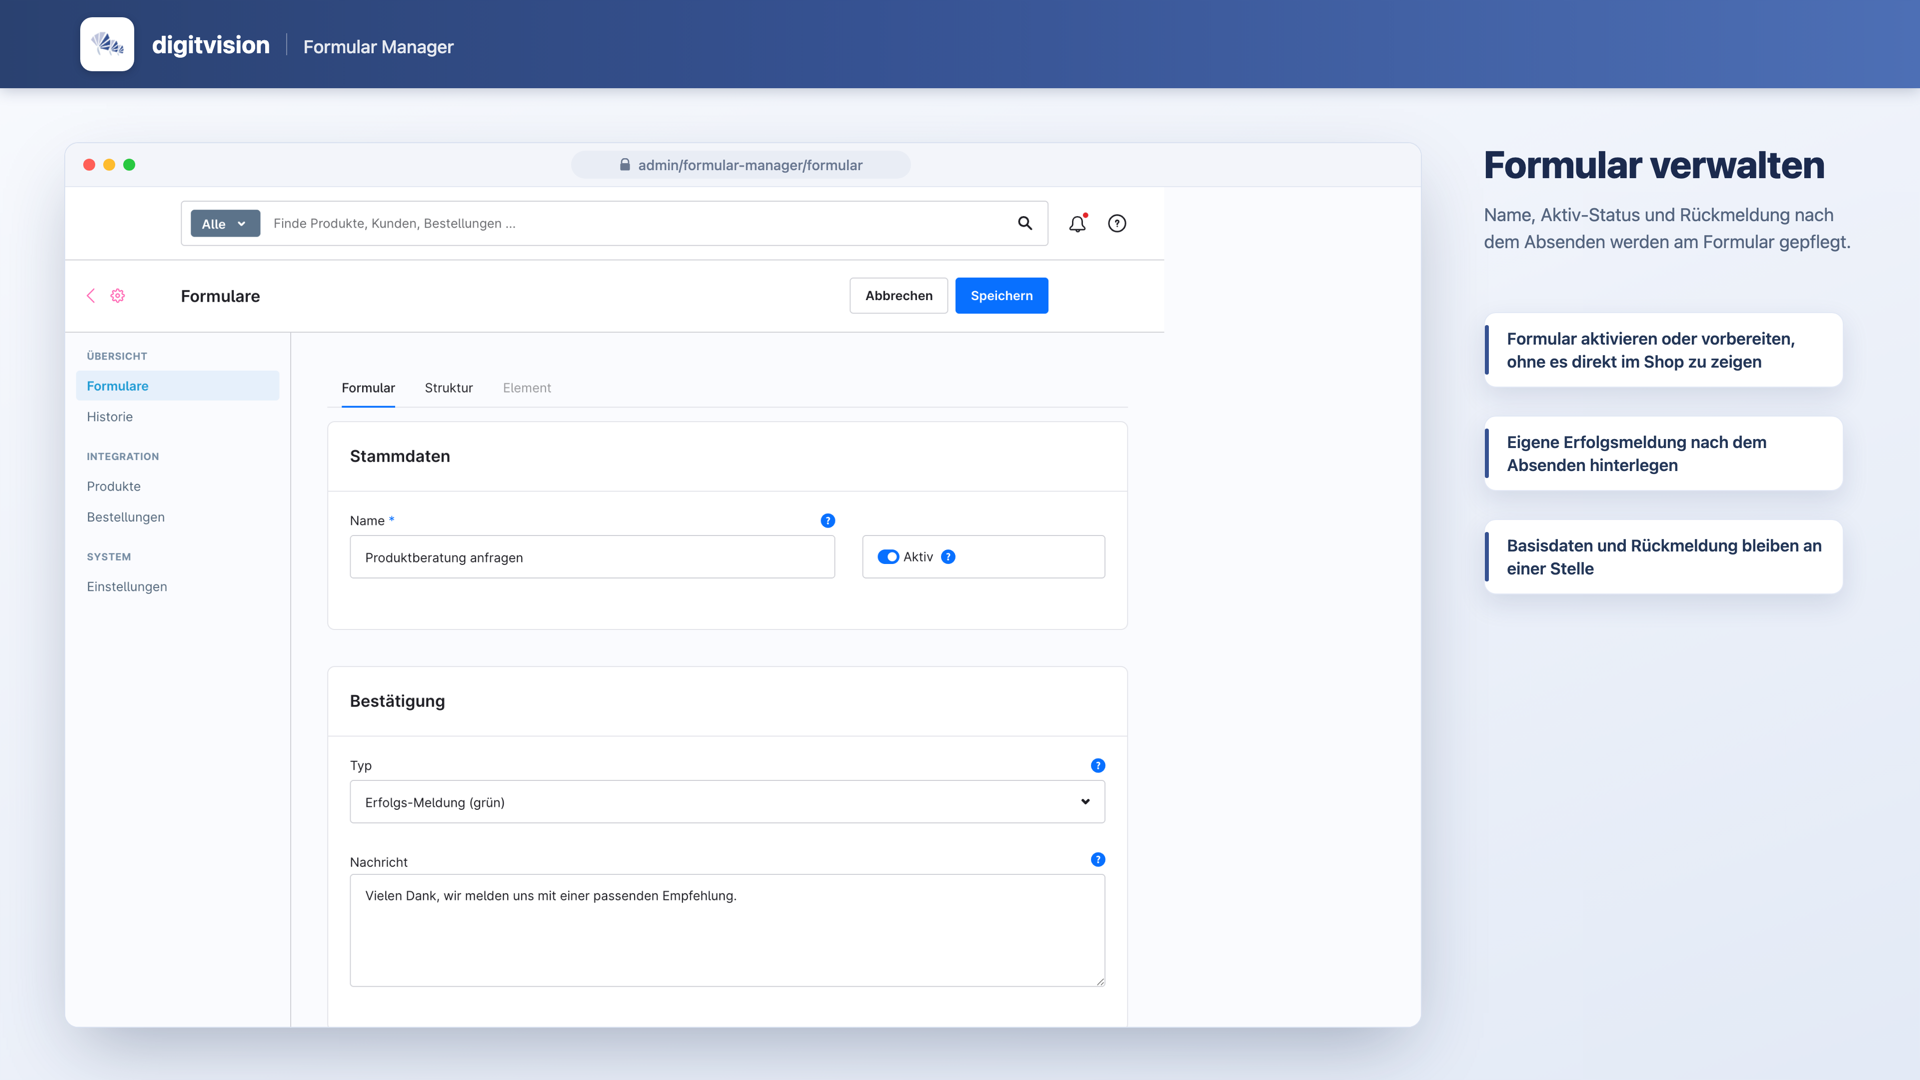
Task: Click the Bestätigung card heading
Action: tap(397, 701)
